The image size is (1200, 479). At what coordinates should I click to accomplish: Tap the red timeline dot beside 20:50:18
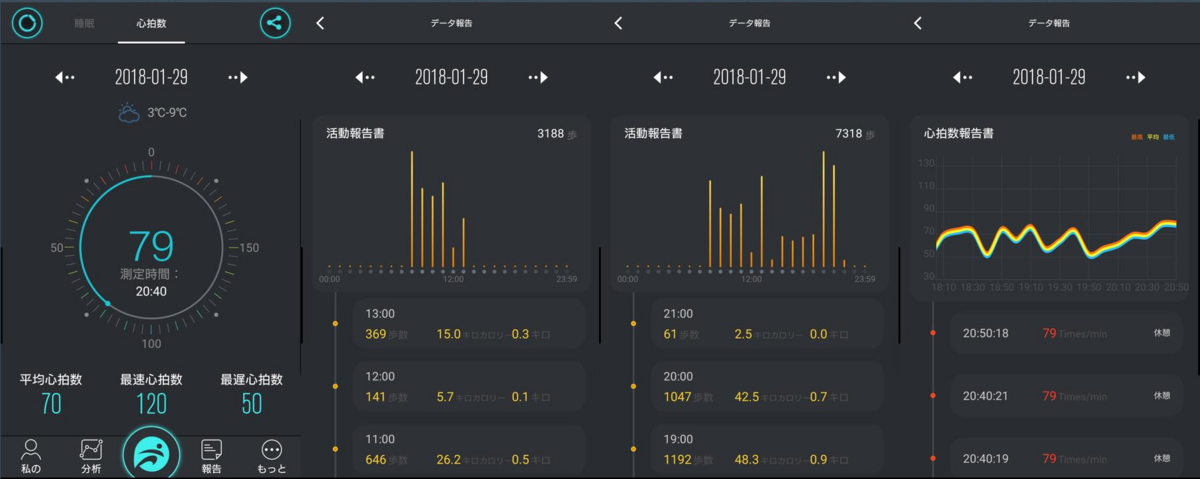coord(933,333)
